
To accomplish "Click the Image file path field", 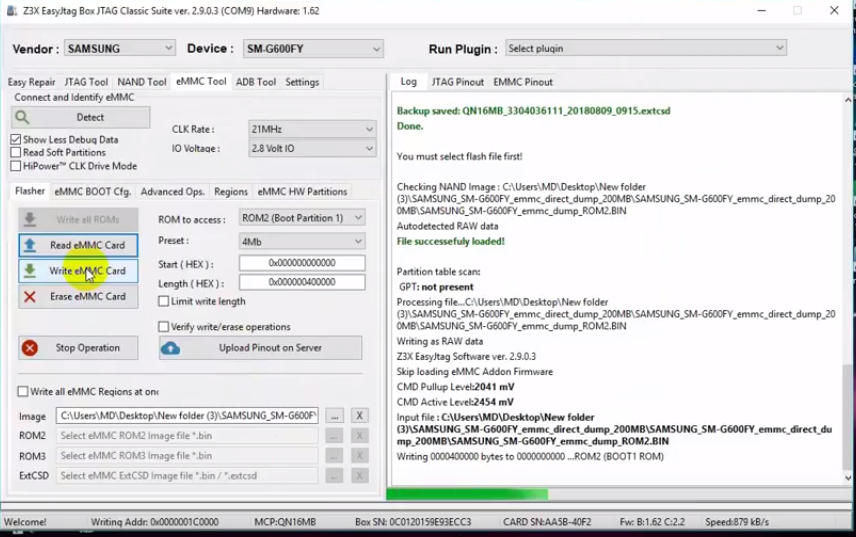I will (x=187, y=415).
